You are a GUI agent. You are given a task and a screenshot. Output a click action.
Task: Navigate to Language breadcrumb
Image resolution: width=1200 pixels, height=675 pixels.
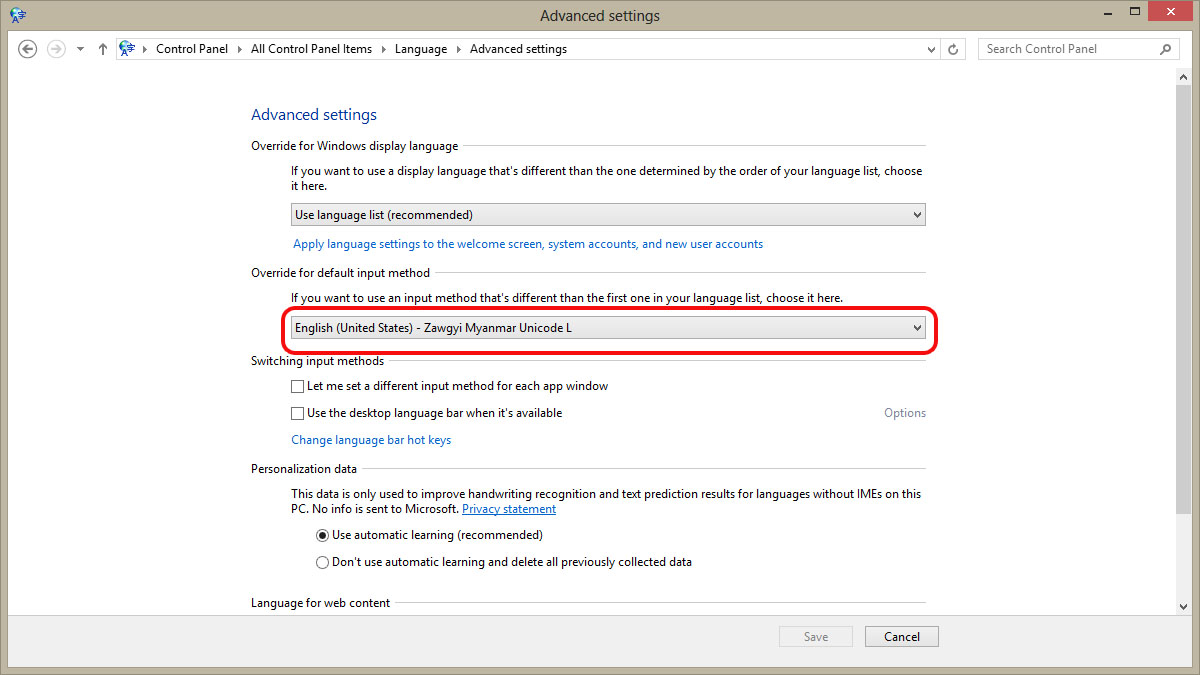point(421,49)
